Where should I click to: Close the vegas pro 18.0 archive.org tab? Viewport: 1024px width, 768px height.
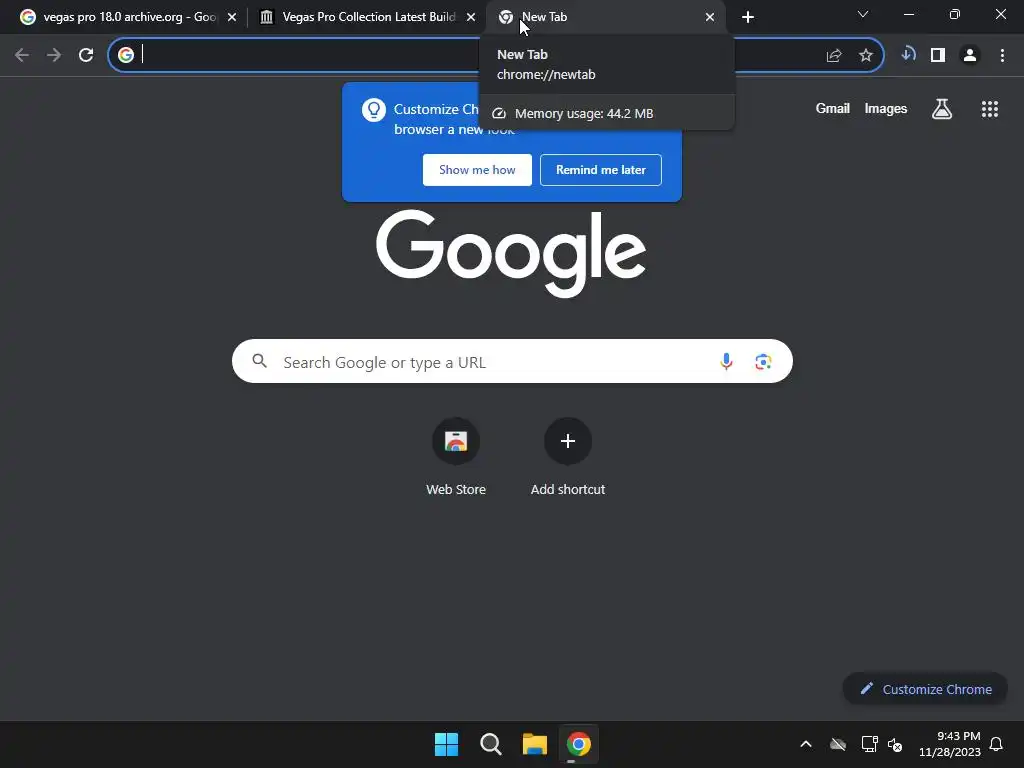[x=232, y=18]
